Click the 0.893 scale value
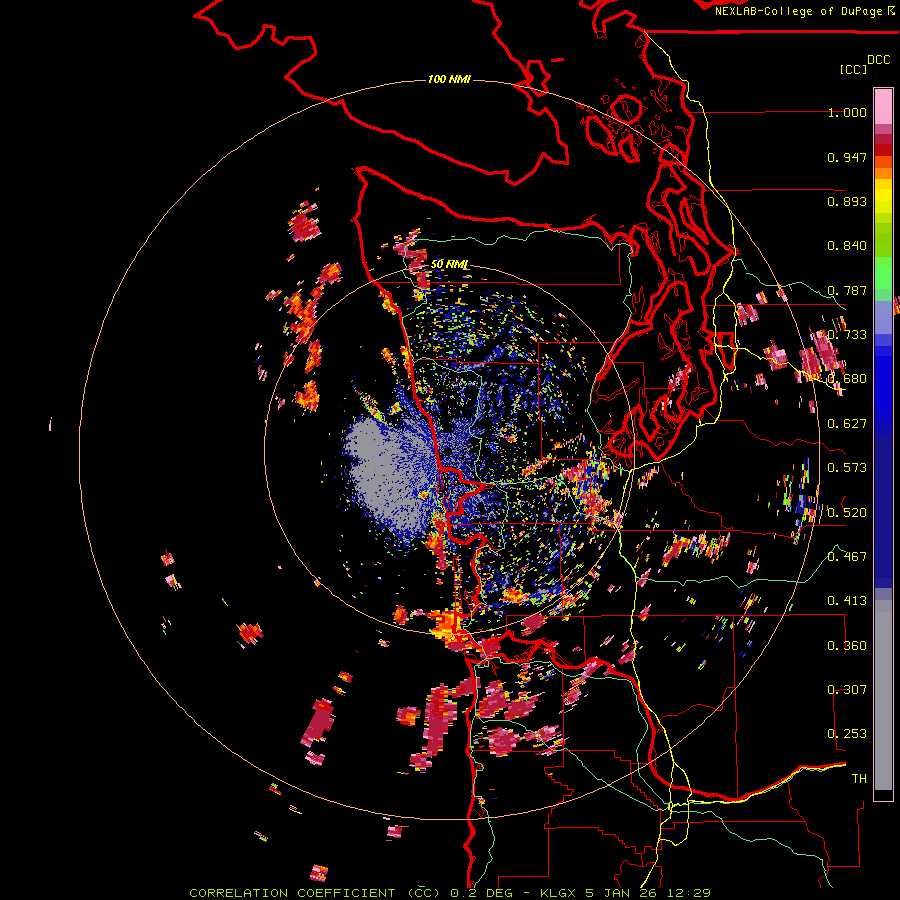 (847, 201)
